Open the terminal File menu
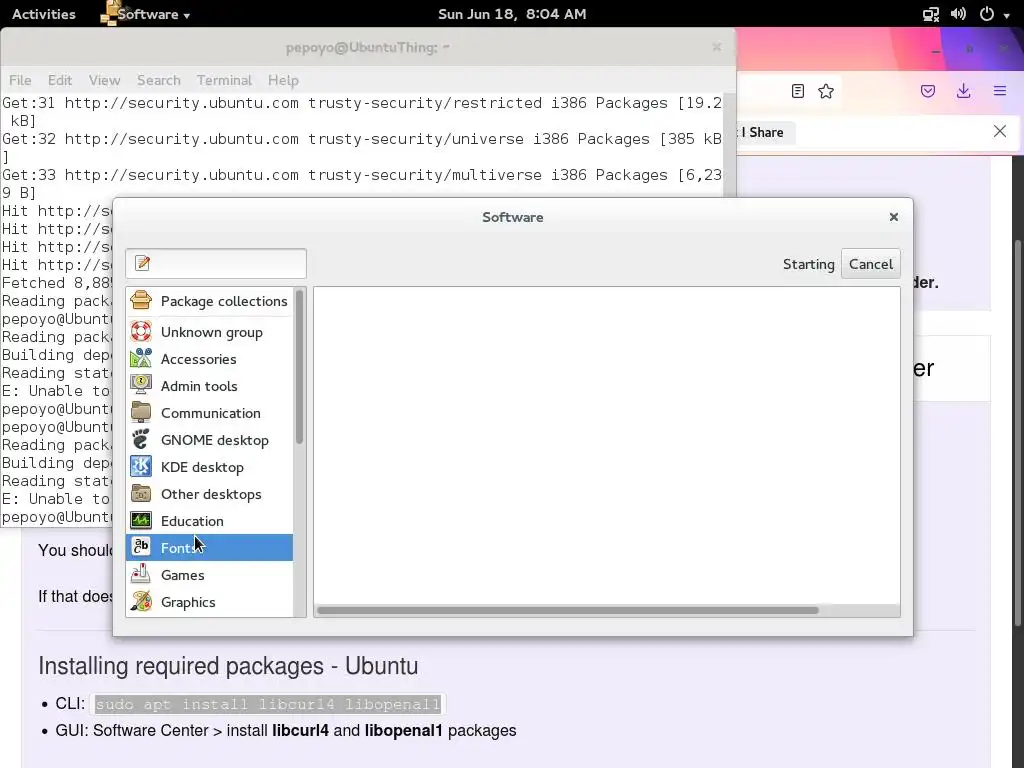Viewport: 1024px width, 768px height. (x=20, y=80)
